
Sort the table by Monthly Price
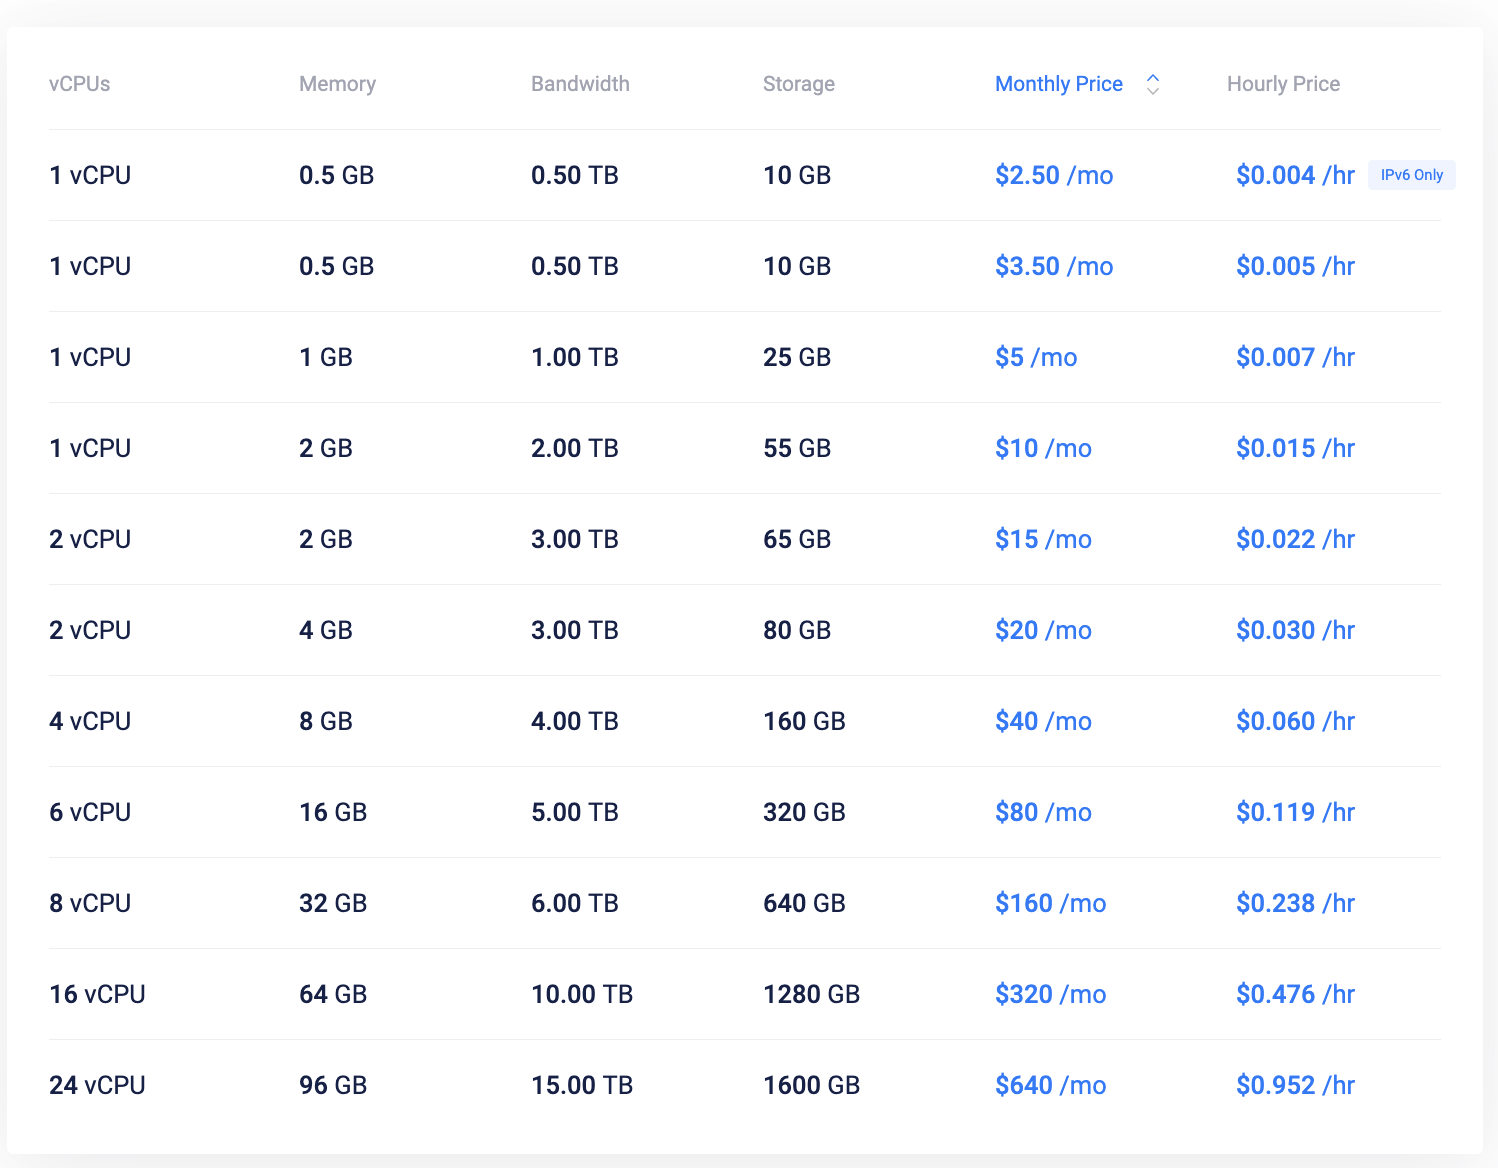click(x=1058, y=84)
